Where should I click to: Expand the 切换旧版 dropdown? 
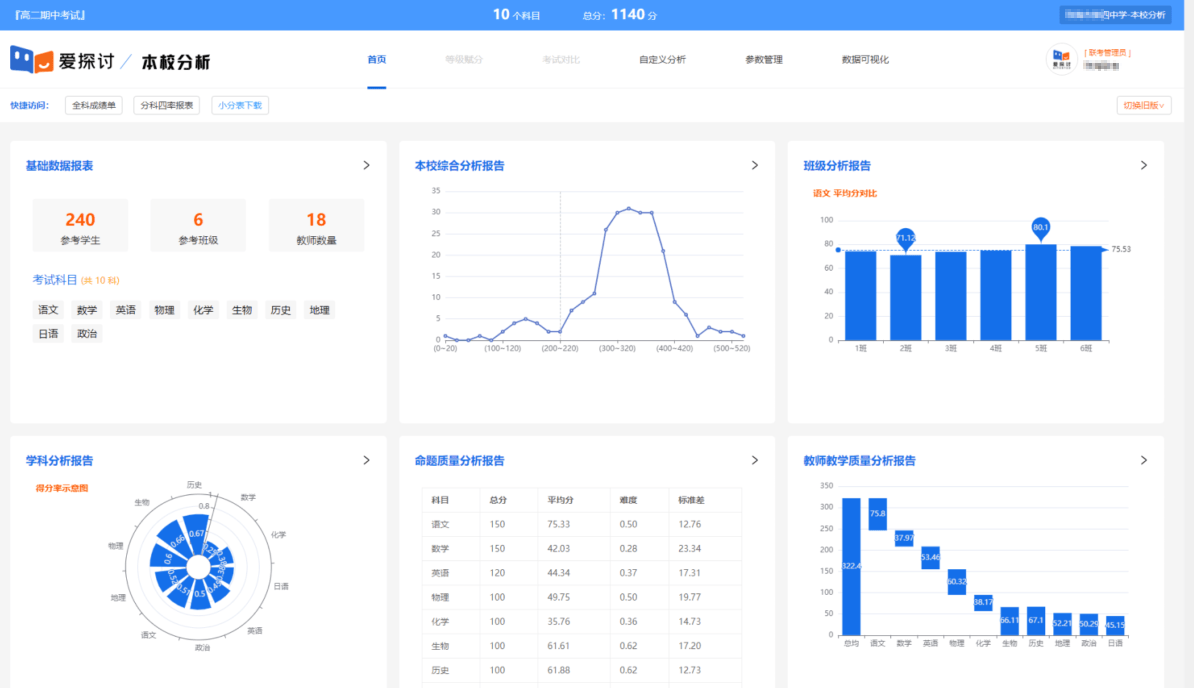[x=1144, y=105]
